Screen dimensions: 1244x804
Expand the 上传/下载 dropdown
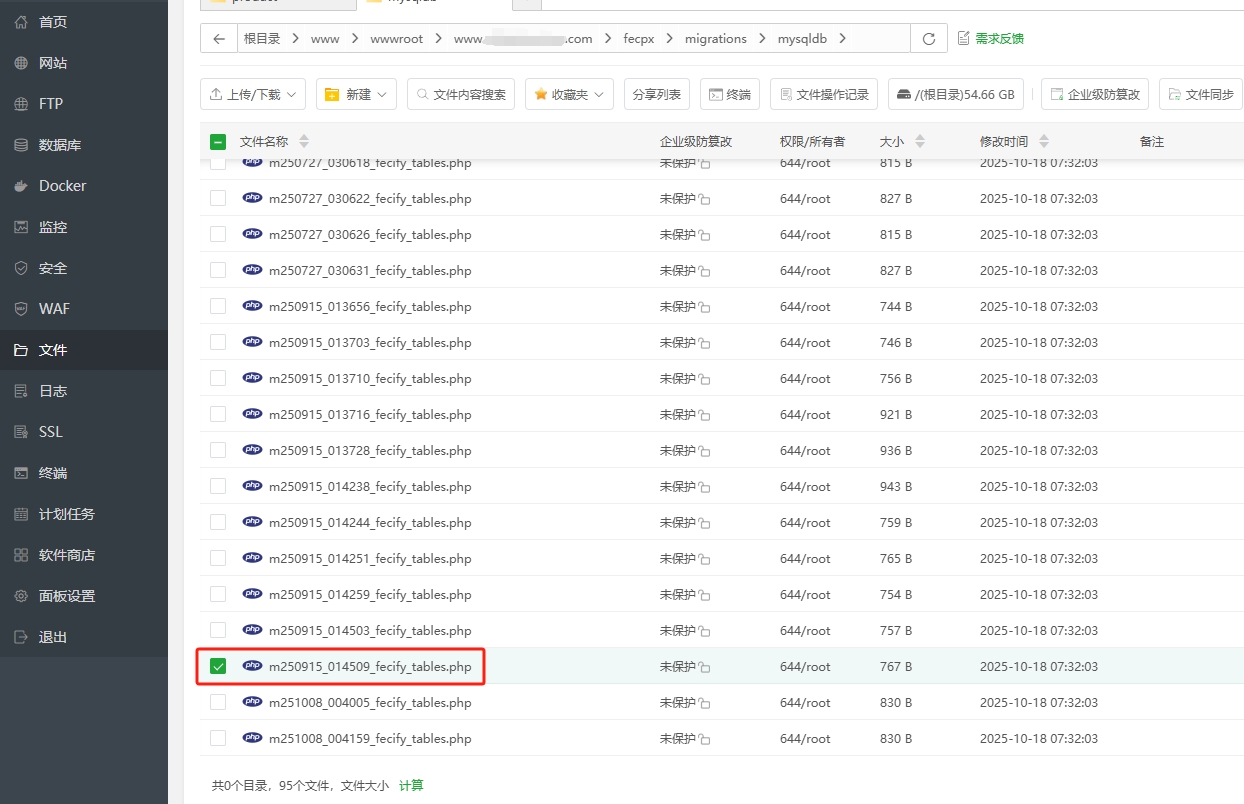[x=252, y=95]
